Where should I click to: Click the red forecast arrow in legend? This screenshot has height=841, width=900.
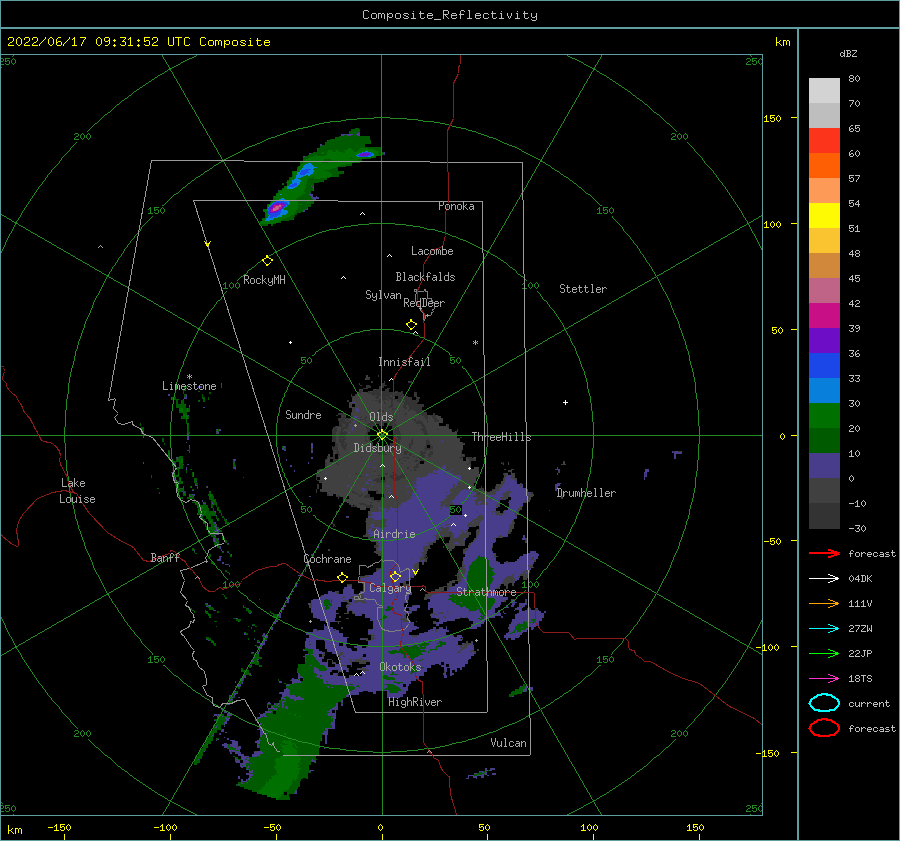(824, 553)
